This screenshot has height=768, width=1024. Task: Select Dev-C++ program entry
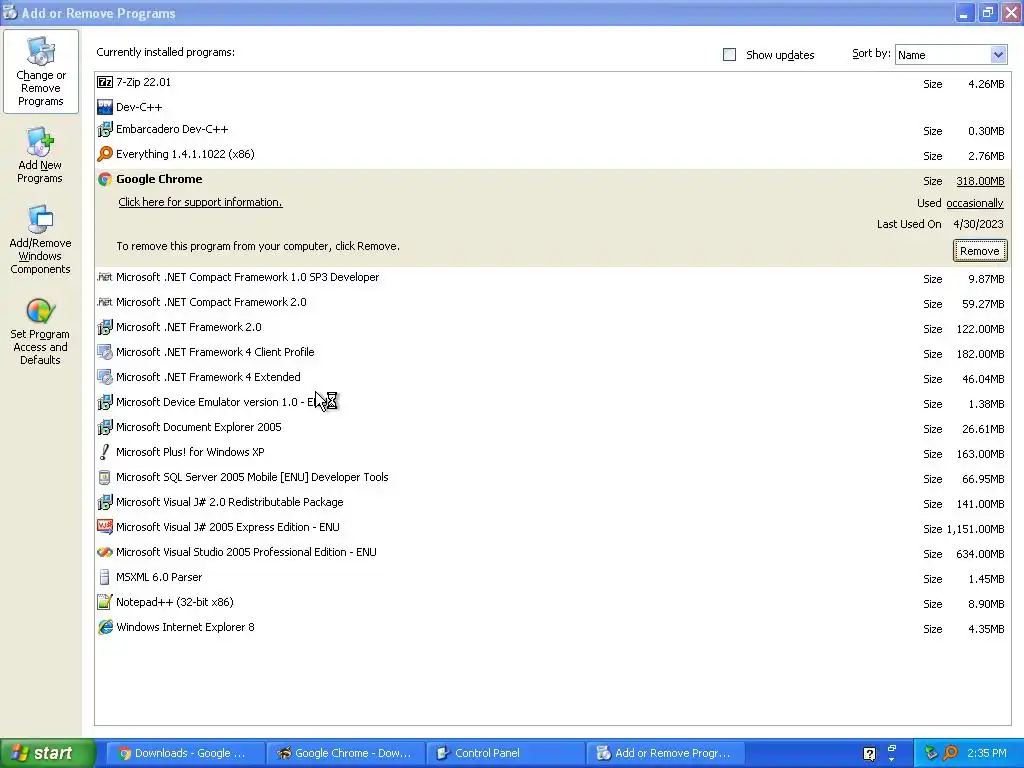click(x=552, y=107)
